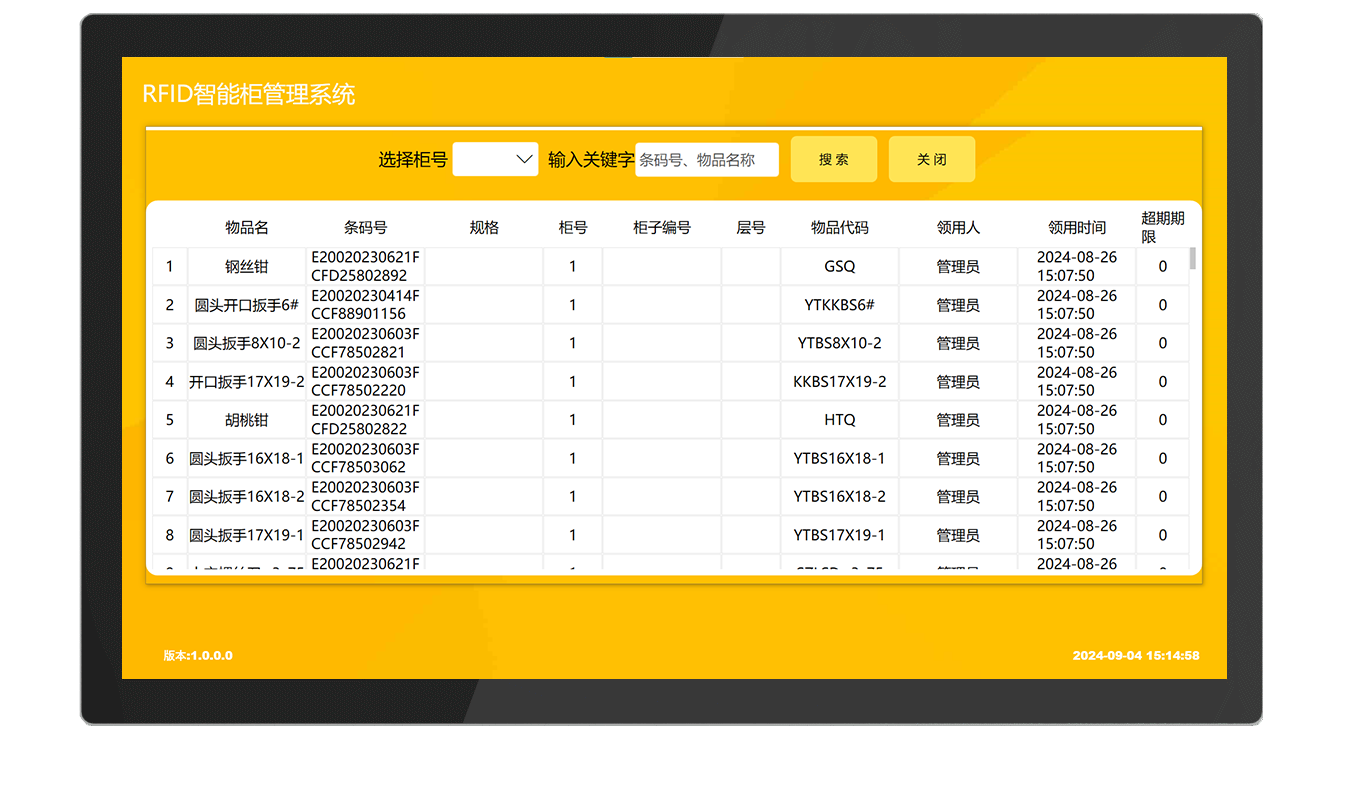Click item code YTBS16X18-1 cell
Viewport: 1370px width, 789px height.
tap(839, 459)
